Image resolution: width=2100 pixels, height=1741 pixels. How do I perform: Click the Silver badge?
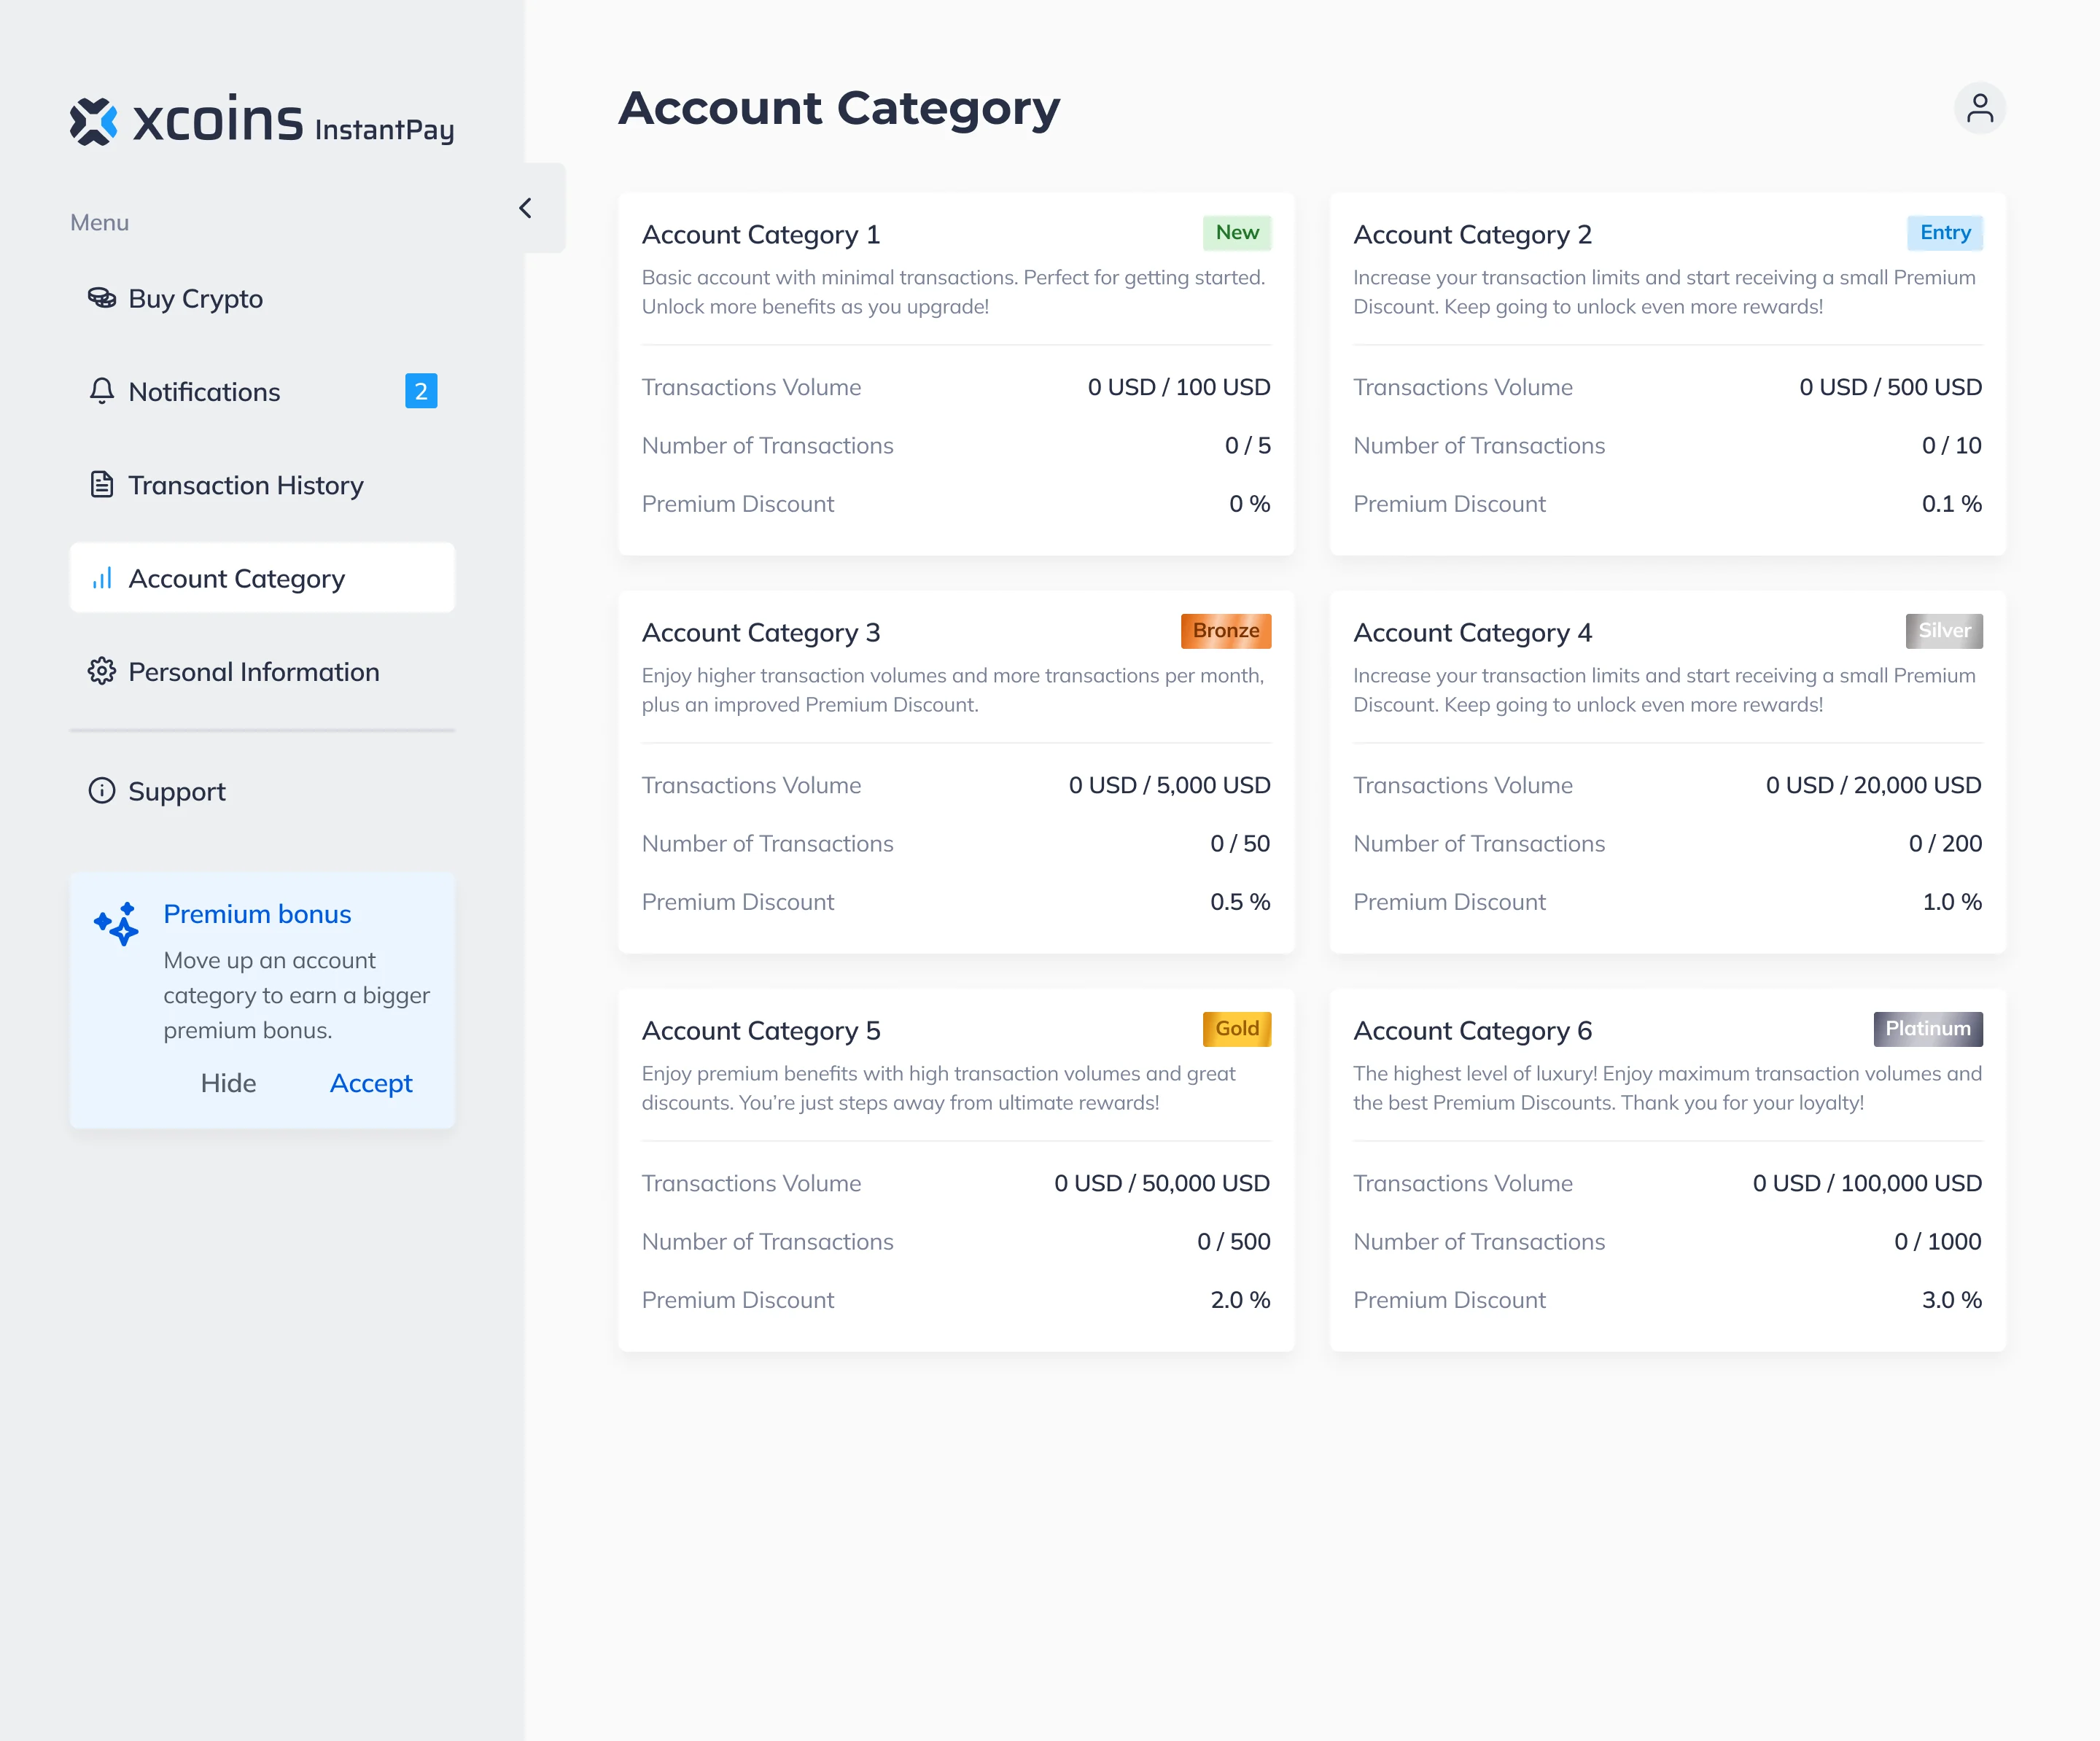(1944, 631)
